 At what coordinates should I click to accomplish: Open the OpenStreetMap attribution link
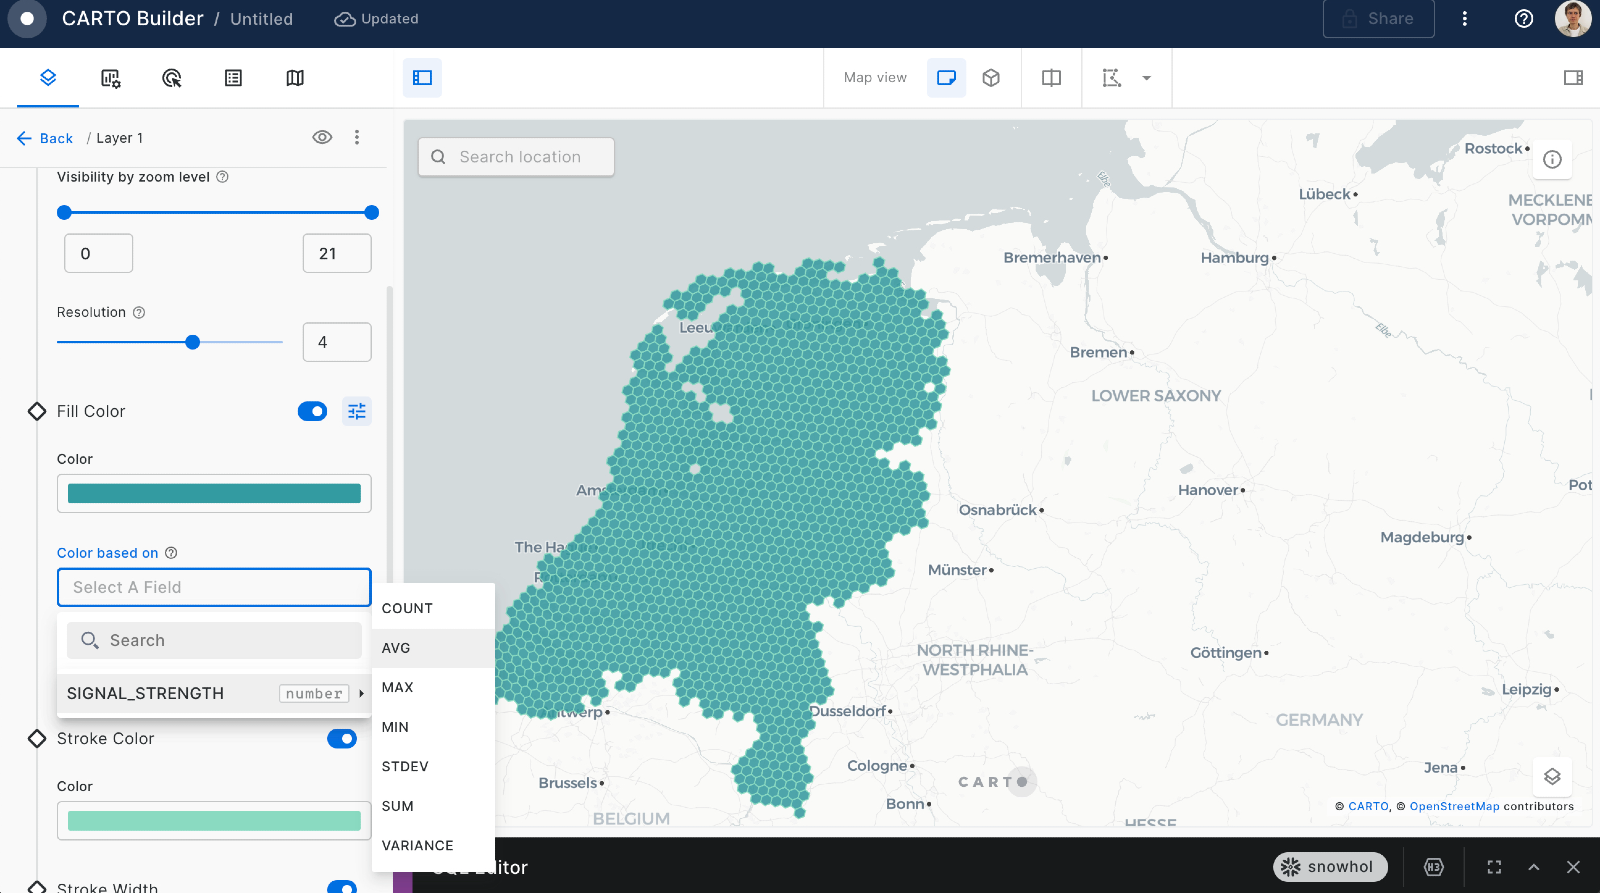pos(1454,806)
